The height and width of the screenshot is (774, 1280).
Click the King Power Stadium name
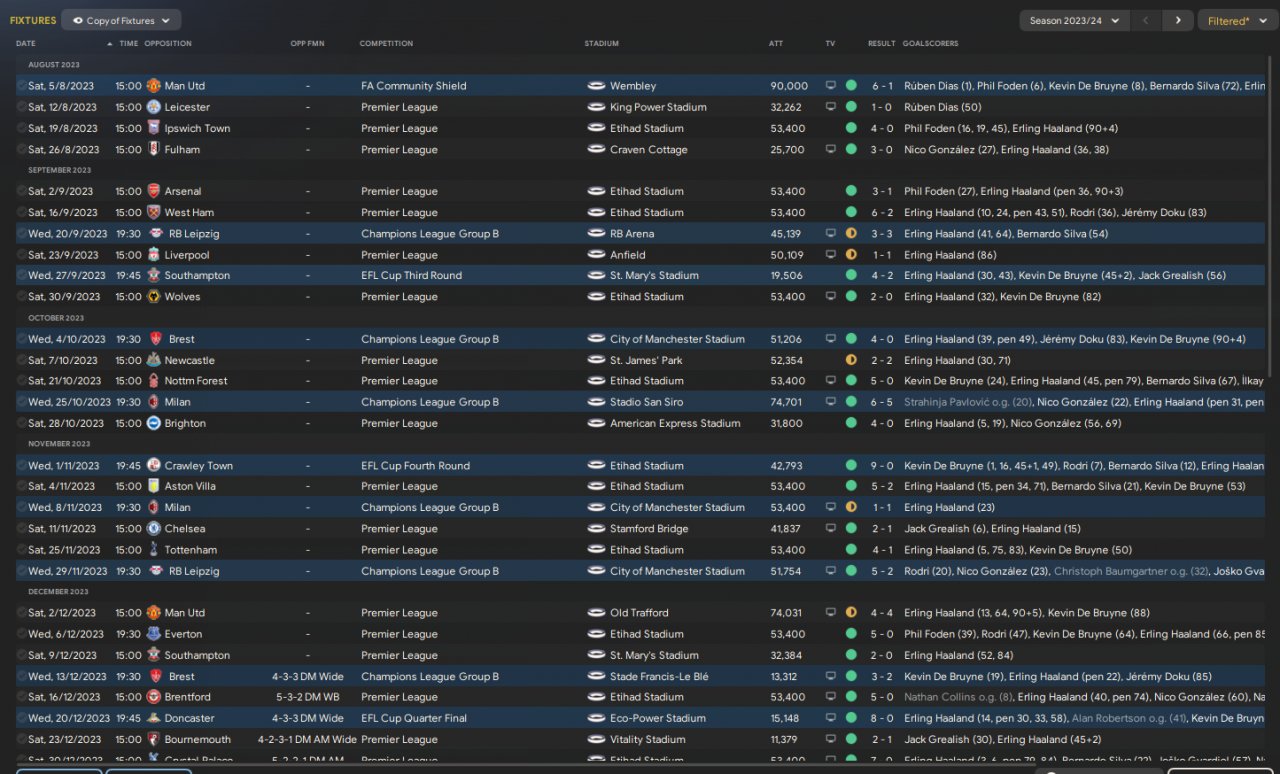[x=658, y=107]
